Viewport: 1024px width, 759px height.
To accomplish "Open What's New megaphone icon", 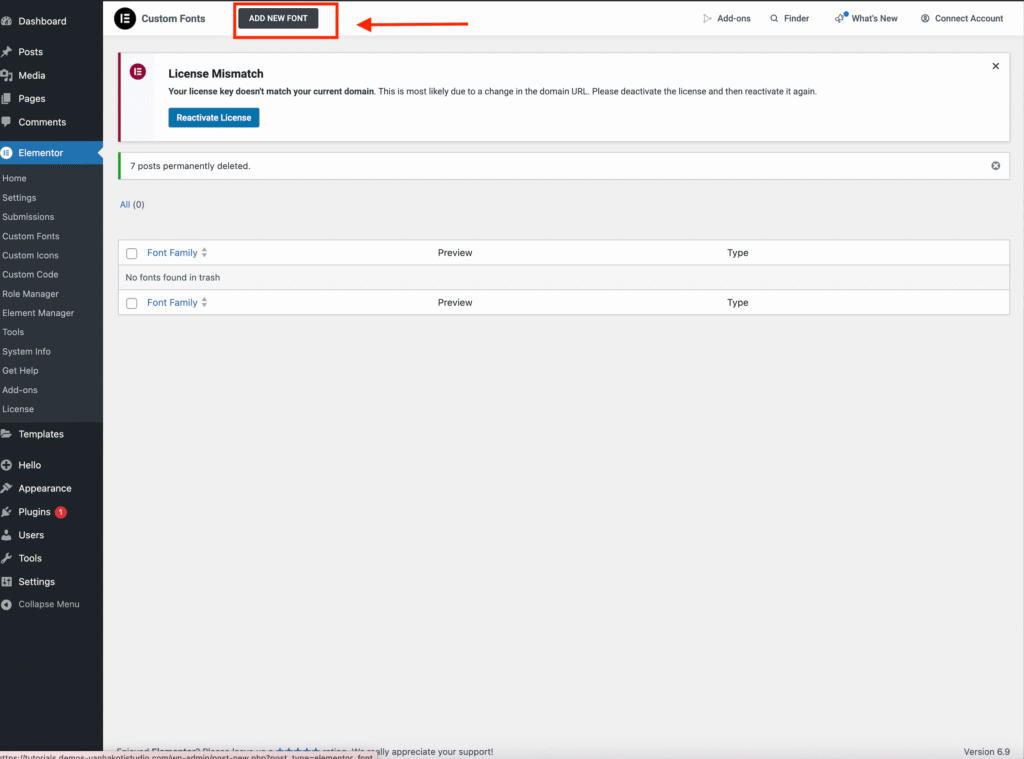I will pyautogui.click(x=841, y=18).
